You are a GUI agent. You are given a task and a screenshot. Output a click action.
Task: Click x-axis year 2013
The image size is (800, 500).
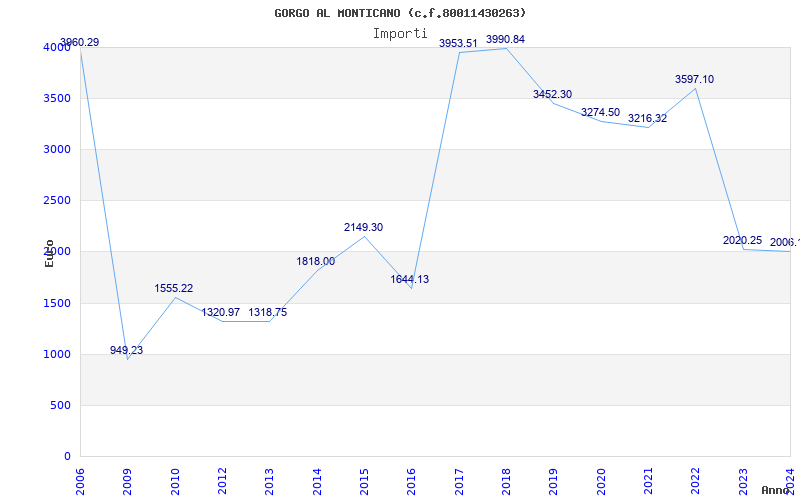click(x=269, y=481)
